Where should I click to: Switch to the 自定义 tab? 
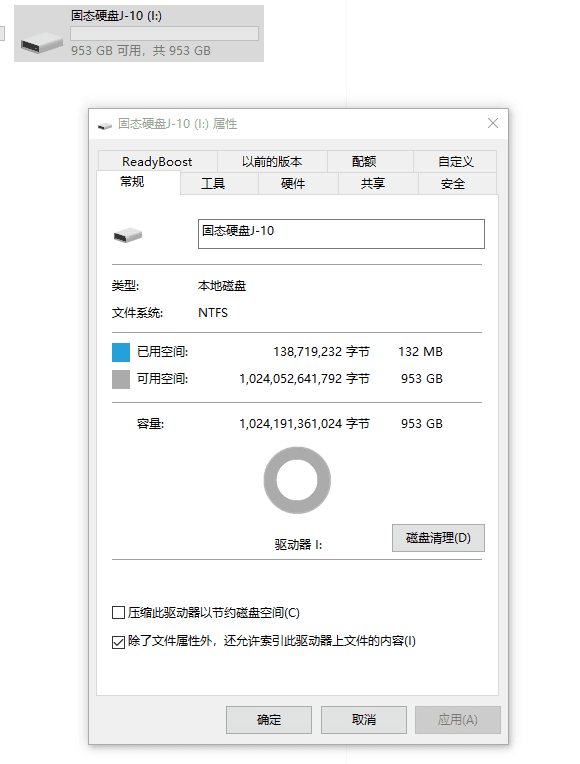[455, 161]
